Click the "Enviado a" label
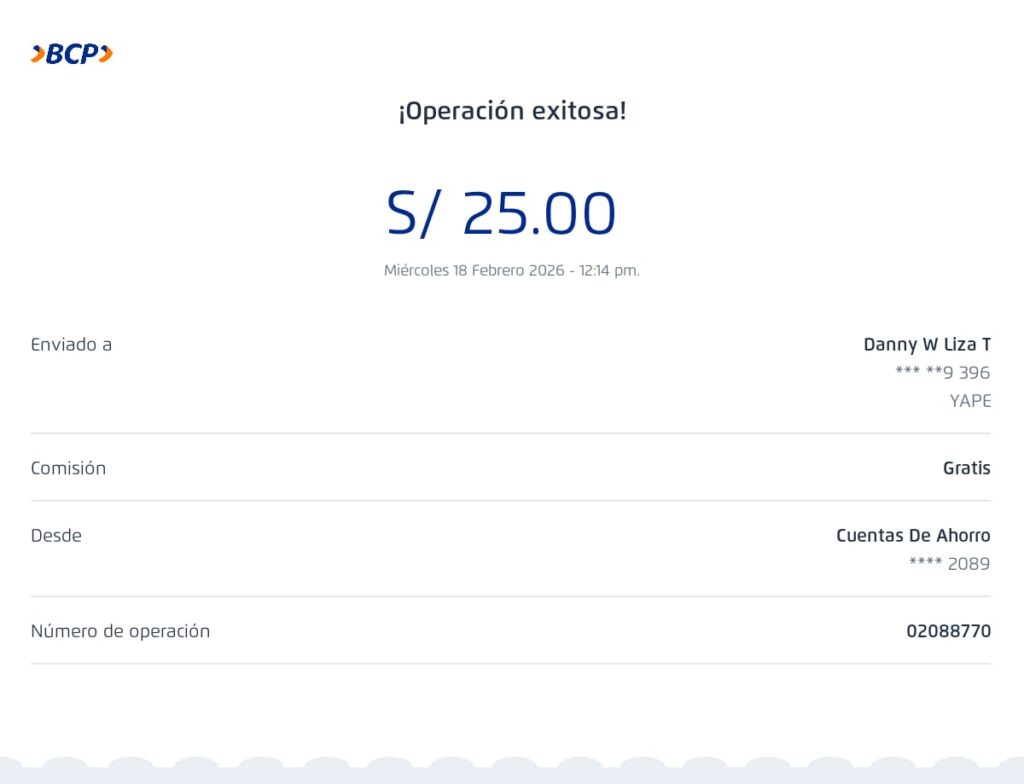Screen dimensions: 1024x784 click(71, 345)
